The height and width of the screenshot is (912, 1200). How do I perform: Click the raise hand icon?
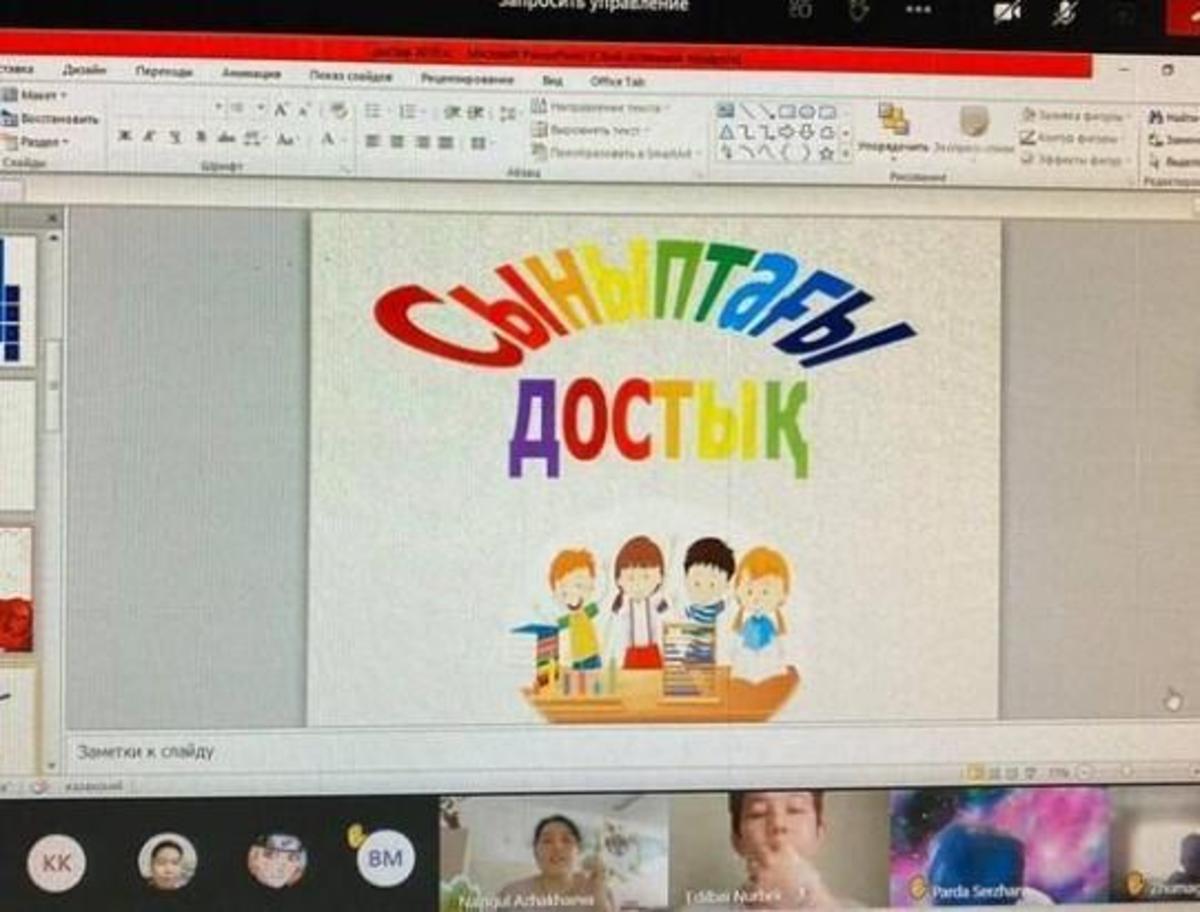[x=858, y=10]
